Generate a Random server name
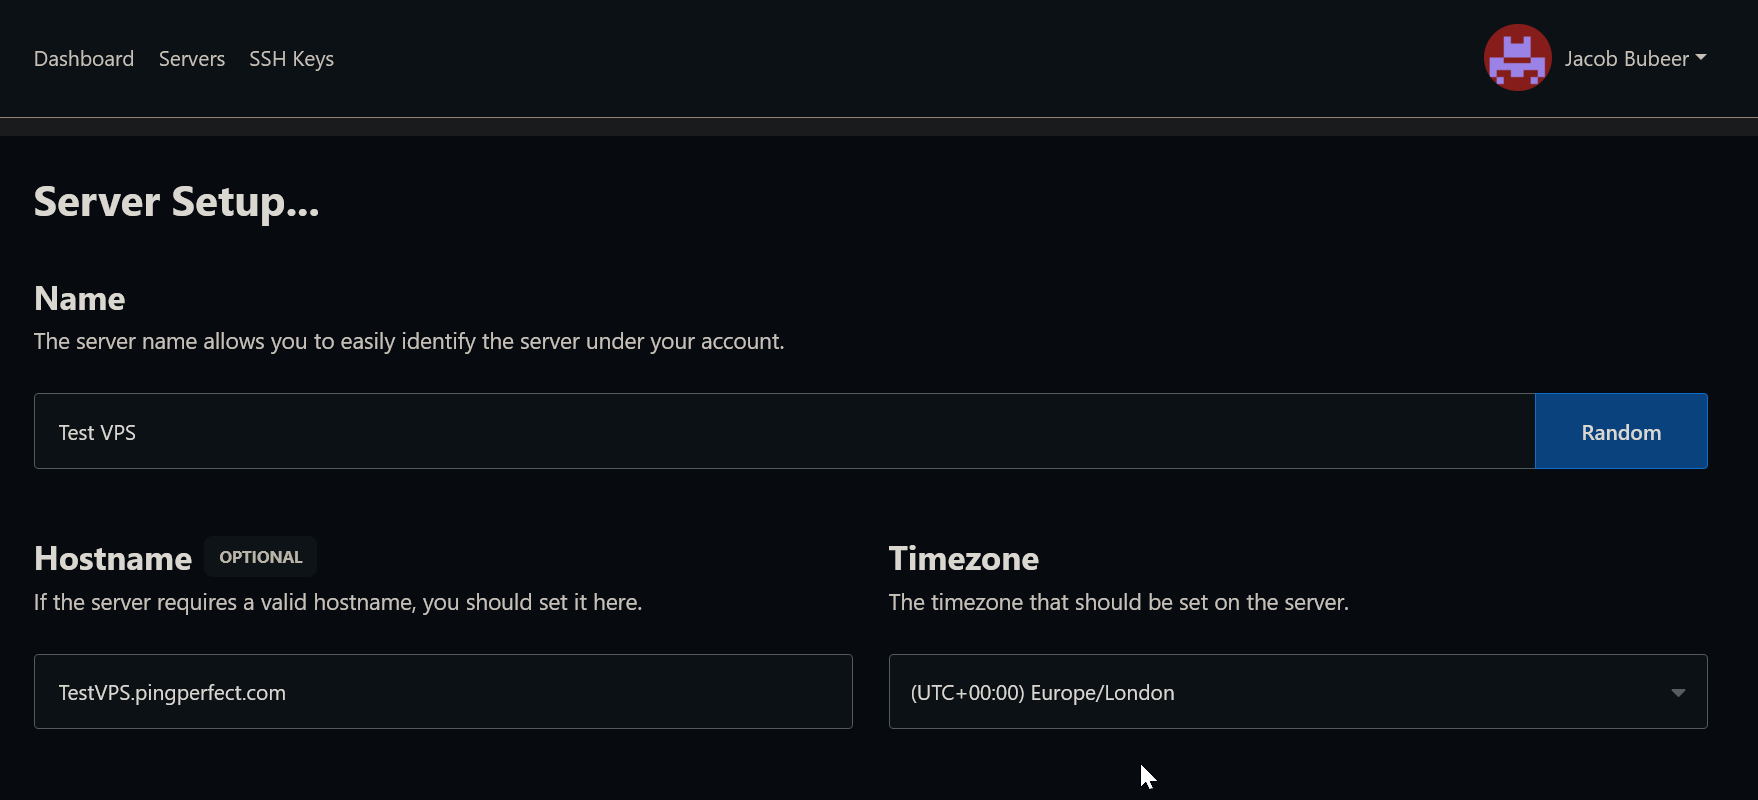The height and width of the screenshot is (800, 1758). coord(1620,432)
